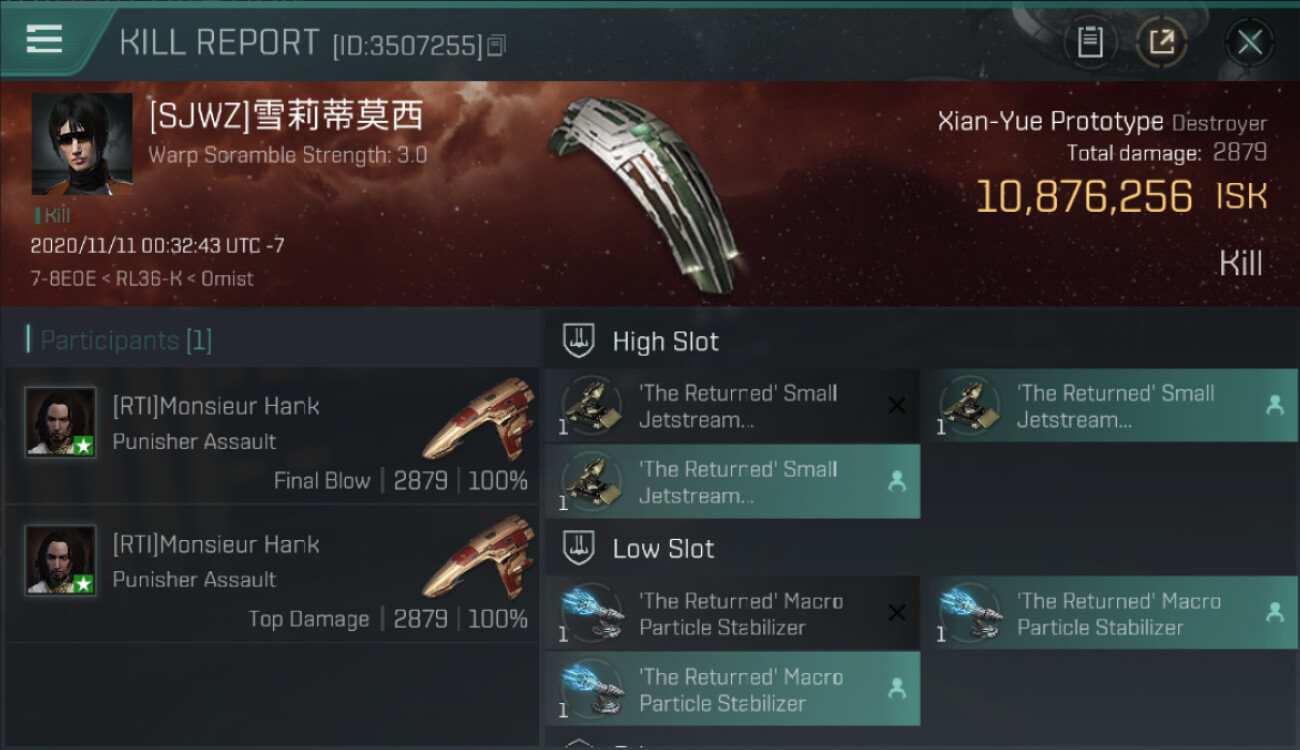Click the Participants [1] header
The image size is (1300, 750).
(119, 340)
